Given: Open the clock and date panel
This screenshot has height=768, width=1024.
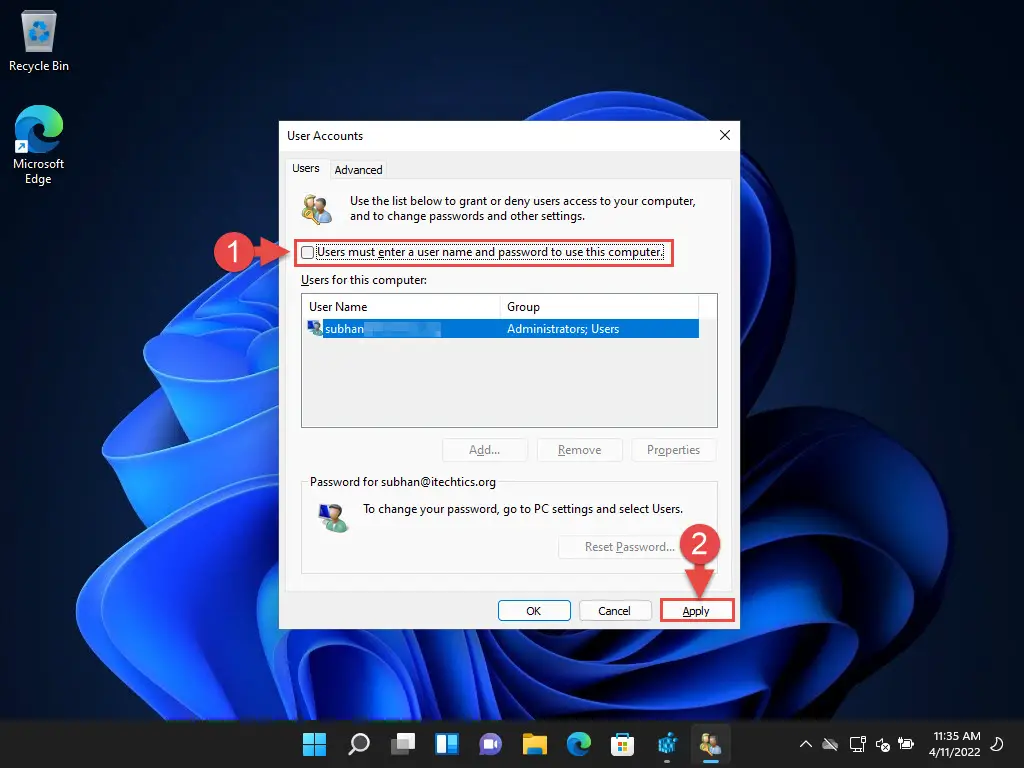Looking at the screenshot, I should pyautogui.click(x=957, y=744).
